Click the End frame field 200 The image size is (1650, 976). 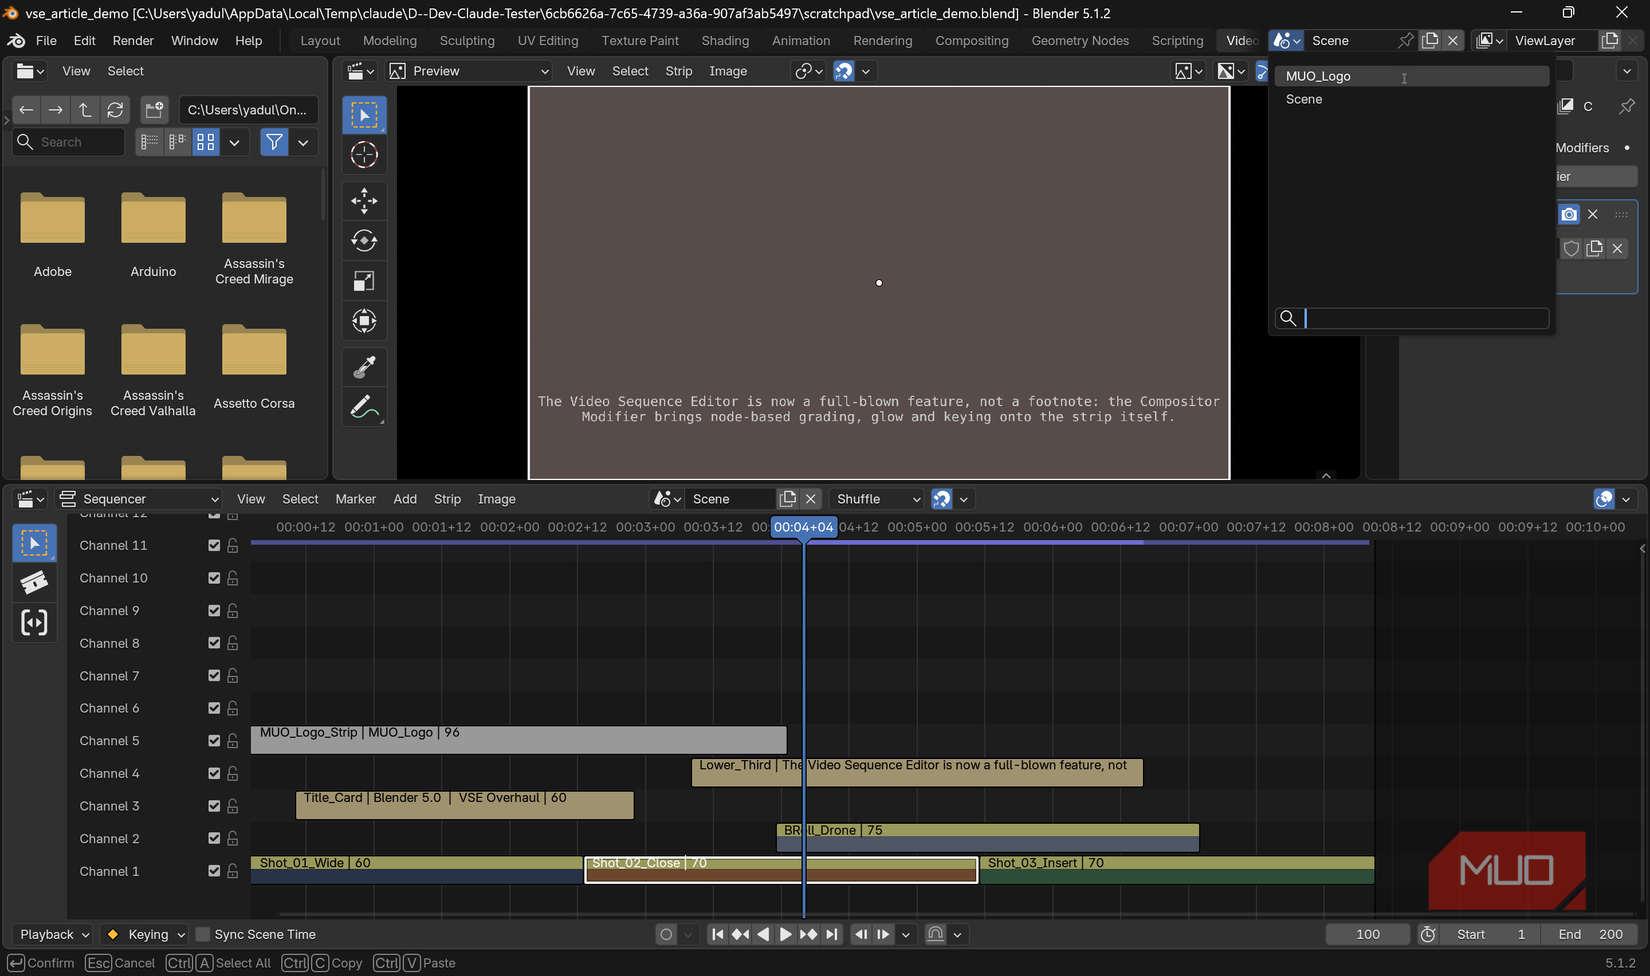pyautogui.click(x=1590, y=934)
